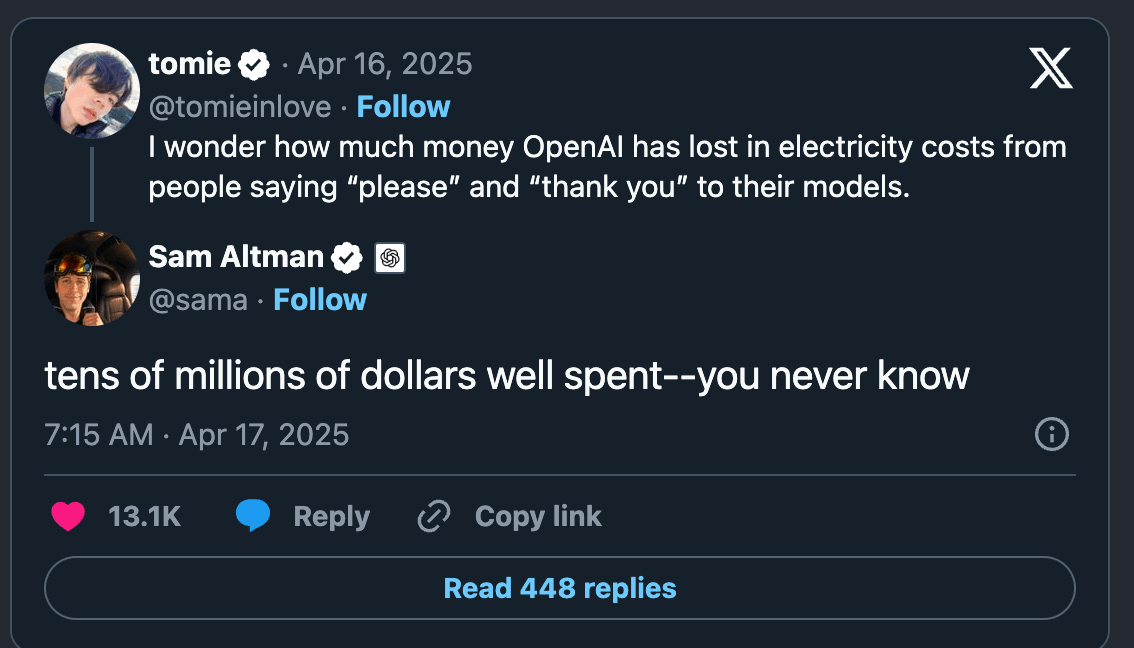The height and width of the screenshot is (648, 1134).
Task: Open Sam Altman's profile avatar
Action: click(x=92, y=278)
